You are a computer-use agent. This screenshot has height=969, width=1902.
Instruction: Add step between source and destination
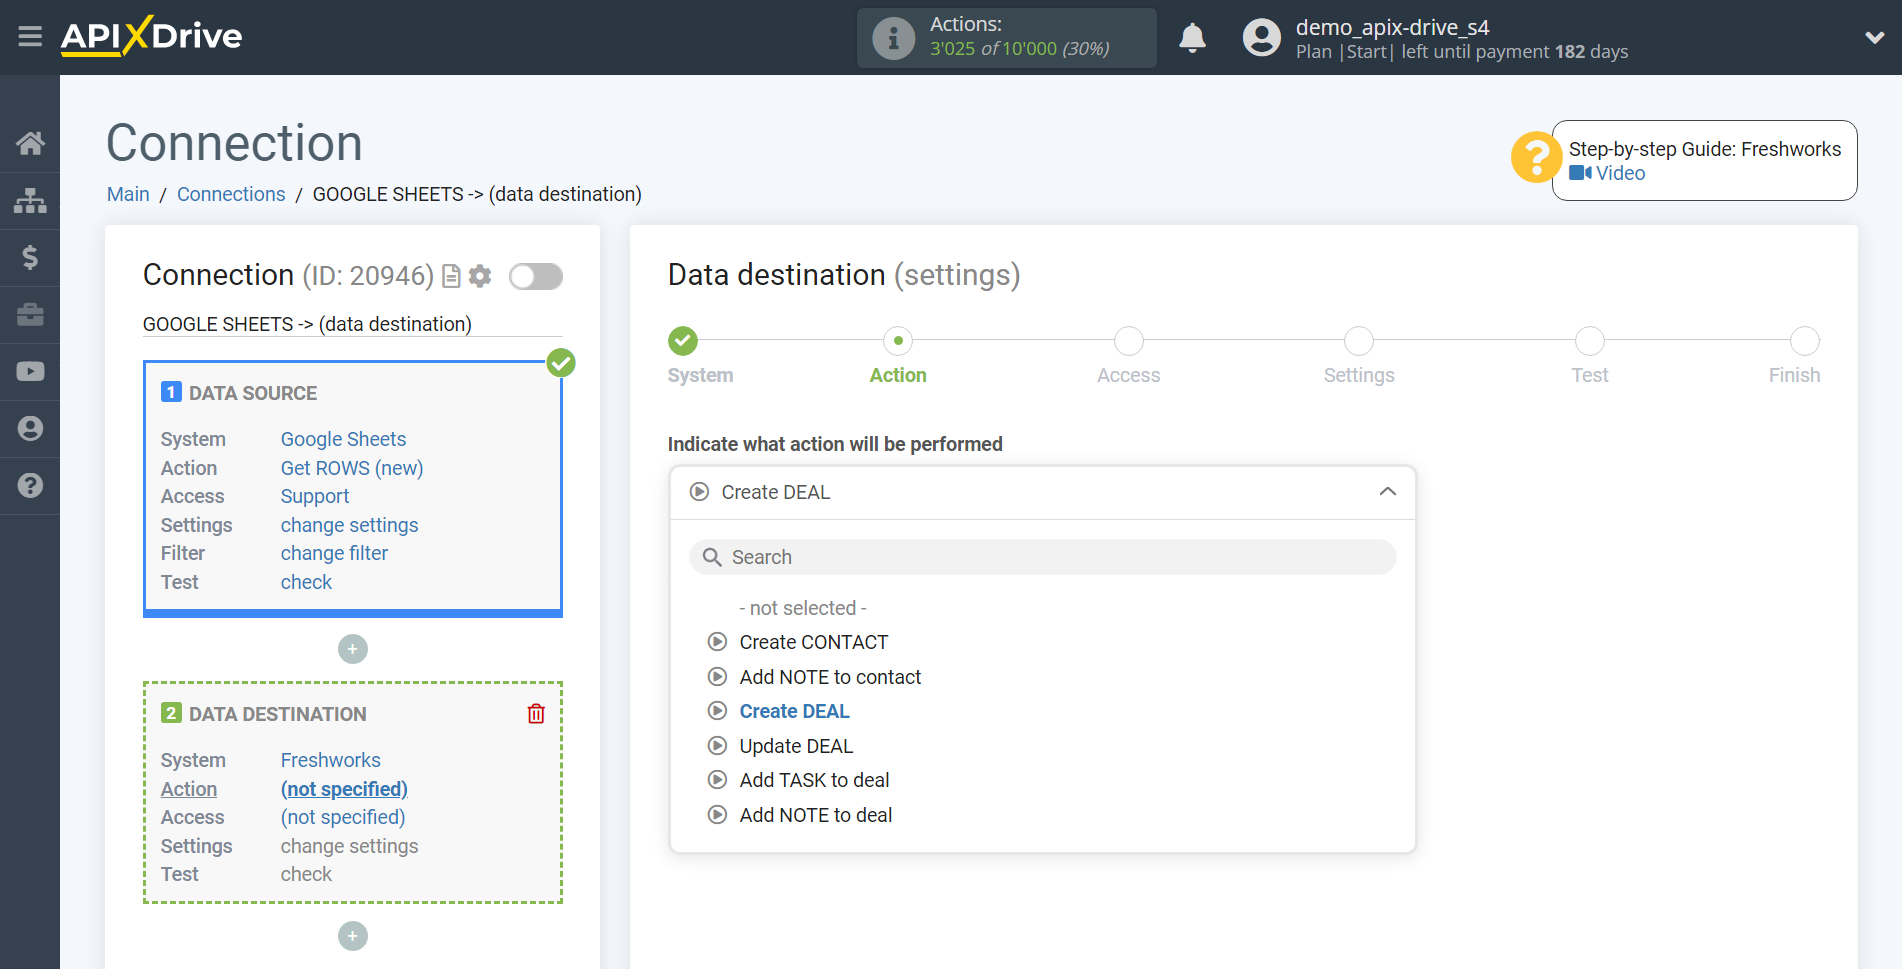pyautogui.click(x=353, y=649)
